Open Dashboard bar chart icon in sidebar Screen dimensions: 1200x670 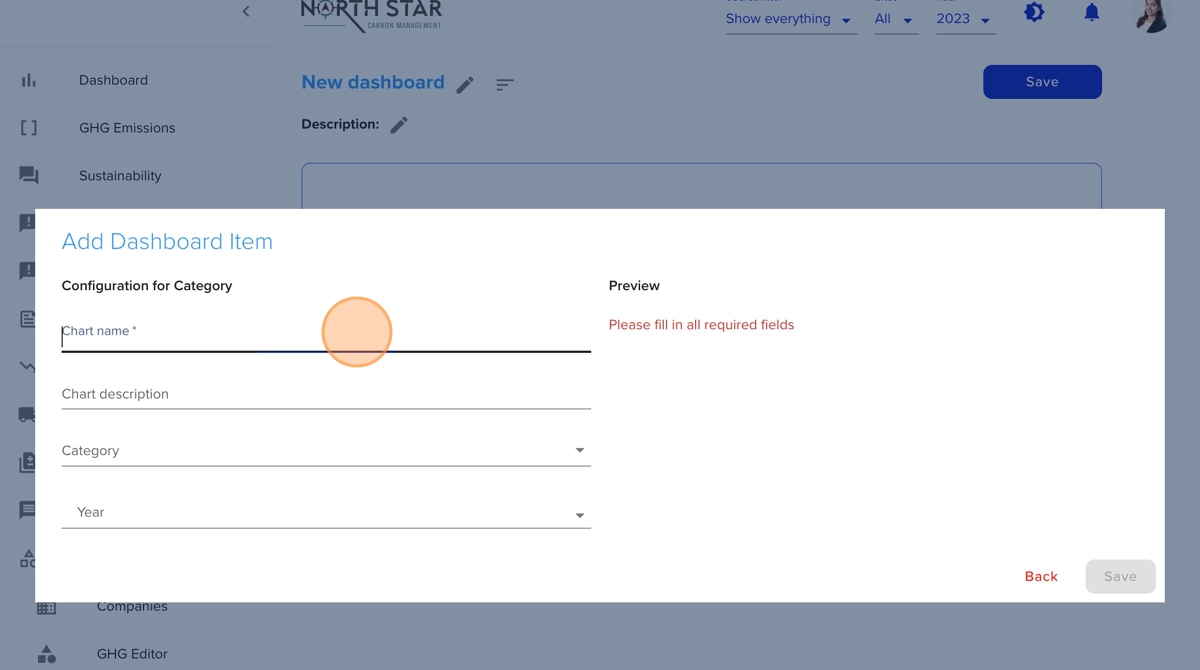coord(29,80)
